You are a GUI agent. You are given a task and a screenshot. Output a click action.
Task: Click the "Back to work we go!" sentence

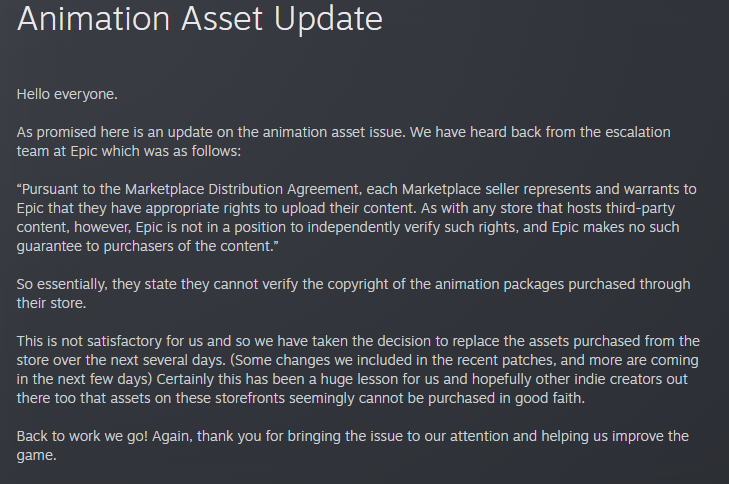tap(90, 436)
